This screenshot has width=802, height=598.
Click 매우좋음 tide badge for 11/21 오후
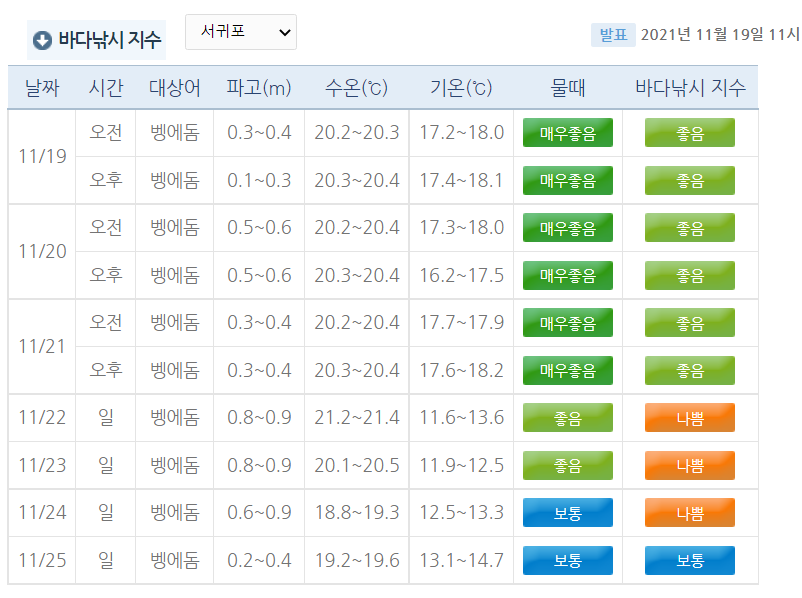pyautogui.click(x=568, y=370)
